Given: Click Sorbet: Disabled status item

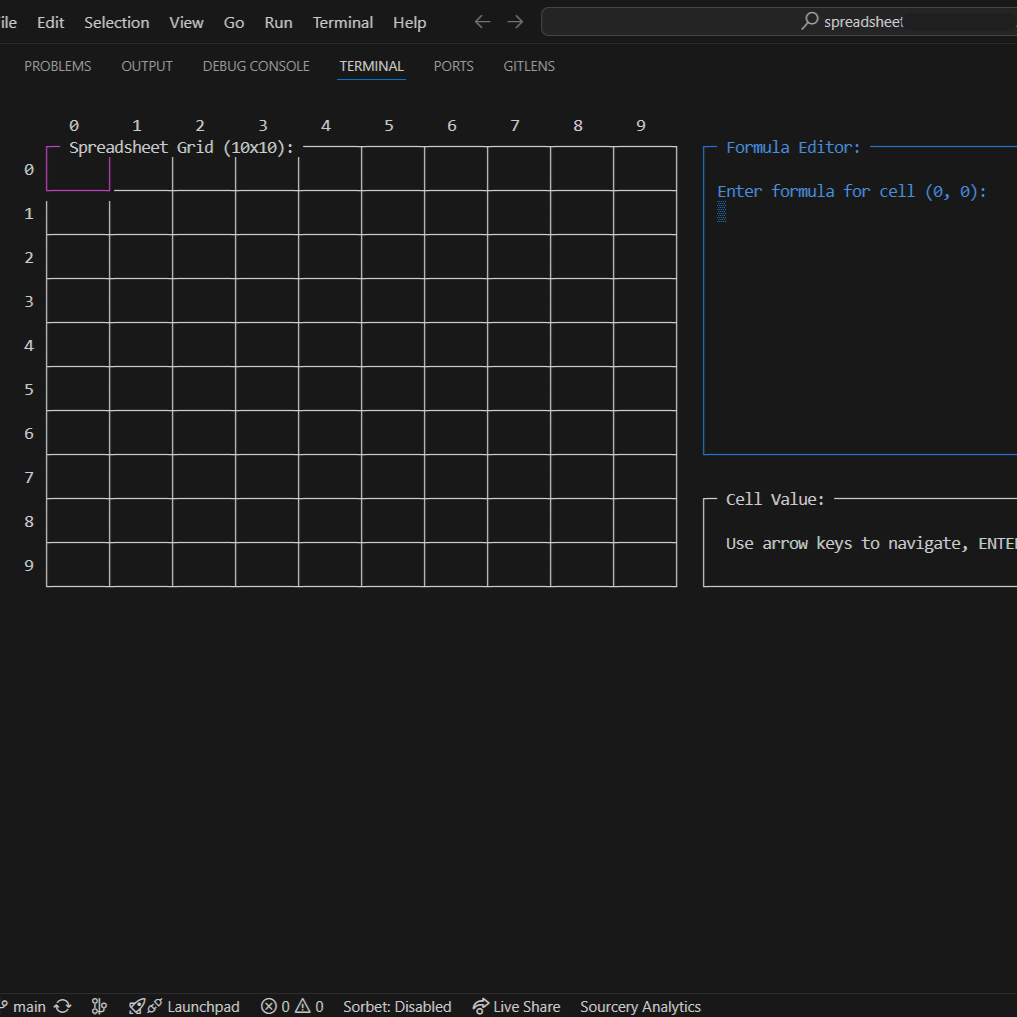Looking at the screenshot, I should coord(397,1006).
